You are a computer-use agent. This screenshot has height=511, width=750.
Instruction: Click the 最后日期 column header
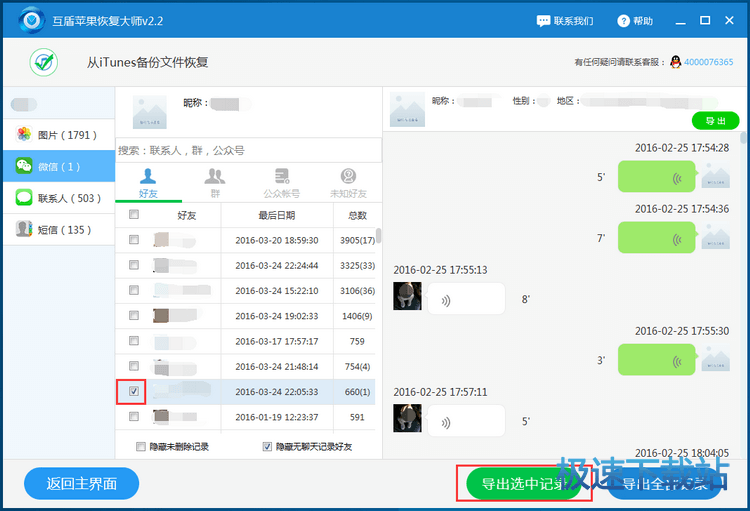[277, 215]
